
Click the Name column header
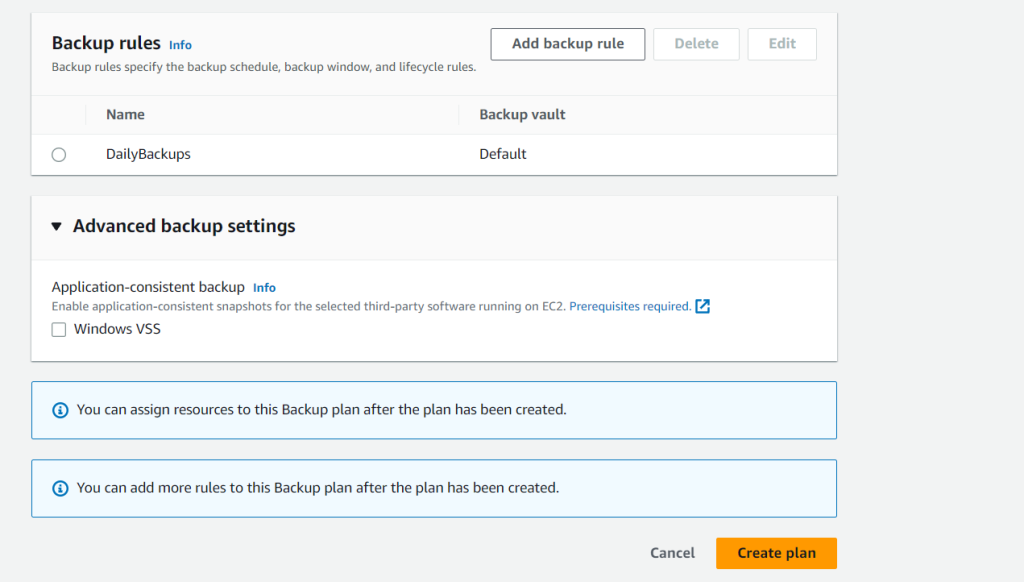click(x=125, y=115)
